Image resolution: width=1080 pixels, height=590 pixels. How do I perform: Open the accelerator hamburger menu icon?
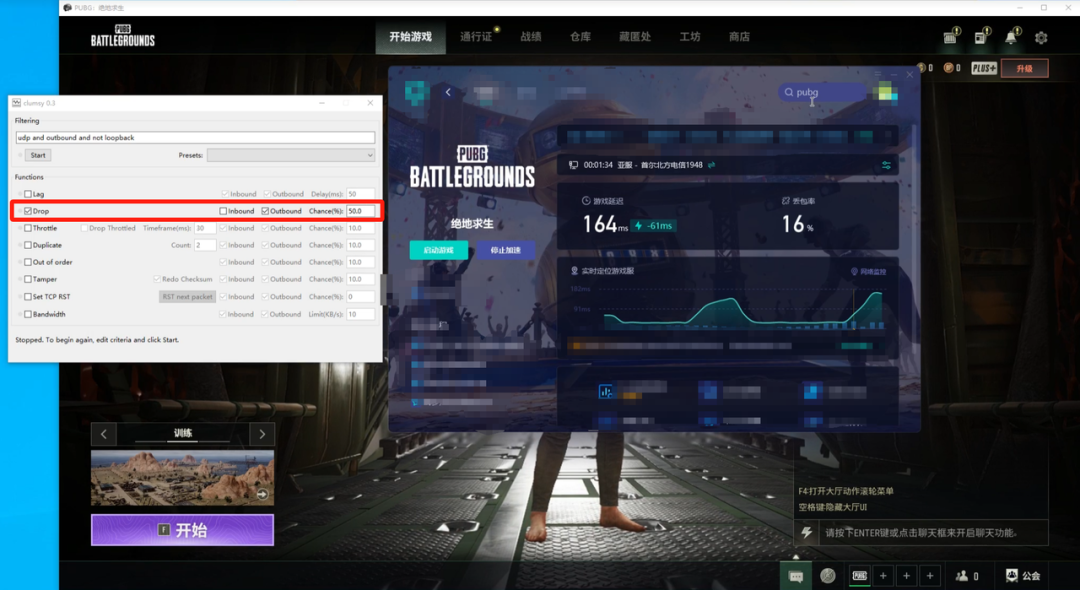(x=878, y=74)
